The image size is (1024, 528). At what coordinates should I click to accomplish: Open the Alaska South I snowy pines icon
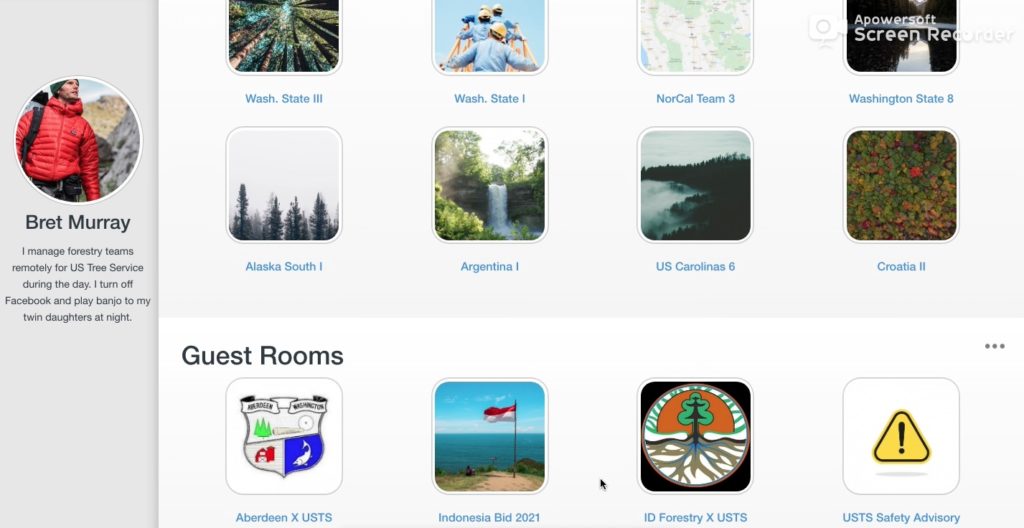[284, 185]
